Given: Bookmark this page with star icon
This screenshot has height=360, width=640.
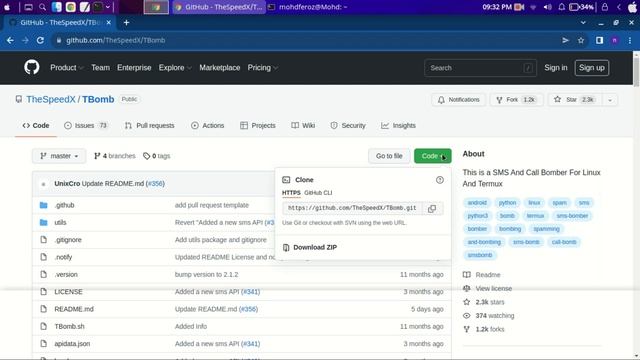Looking at the screenshot, I should coord(581,40).
